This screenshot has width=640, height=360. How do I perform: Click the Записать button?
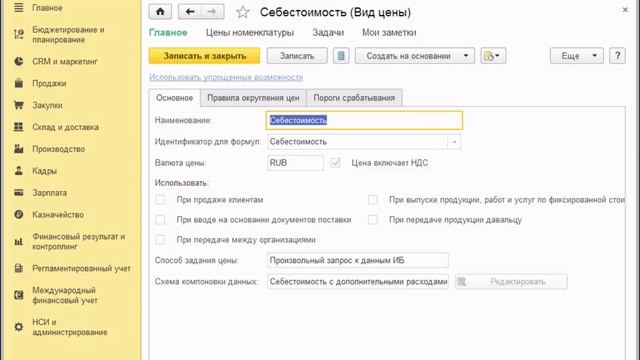(297, 56)
